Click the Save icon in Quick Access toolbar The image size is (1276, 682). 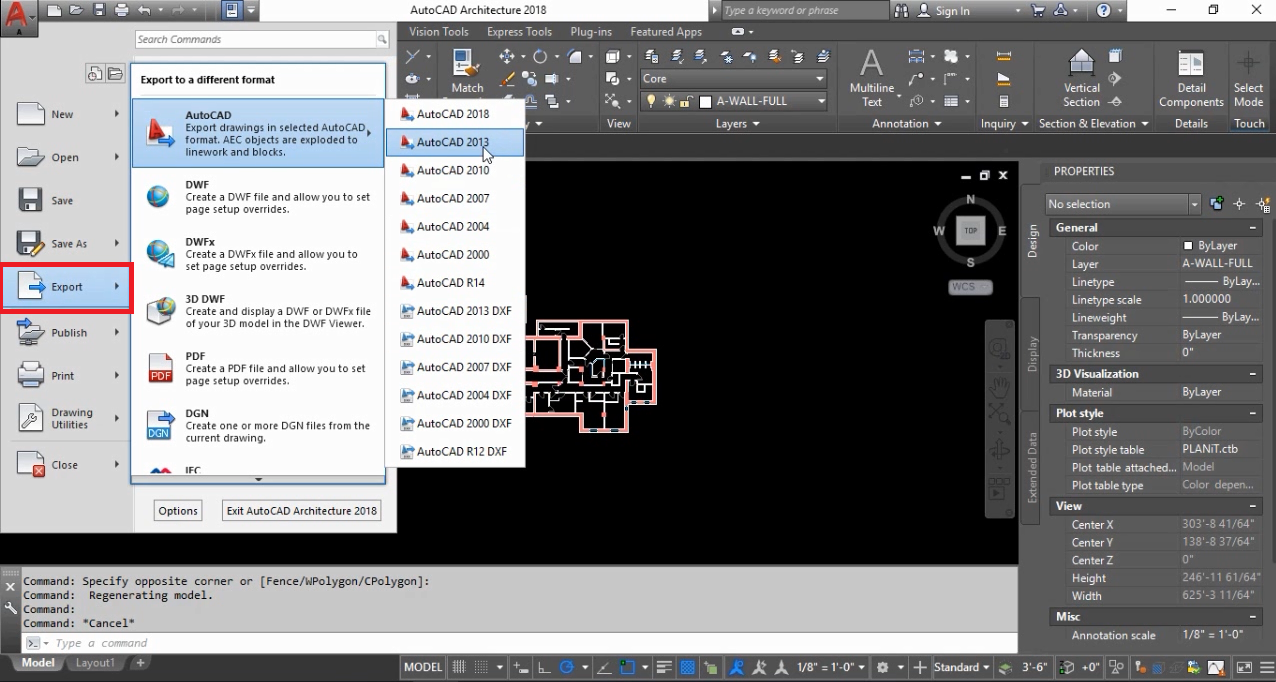point(98,11)
